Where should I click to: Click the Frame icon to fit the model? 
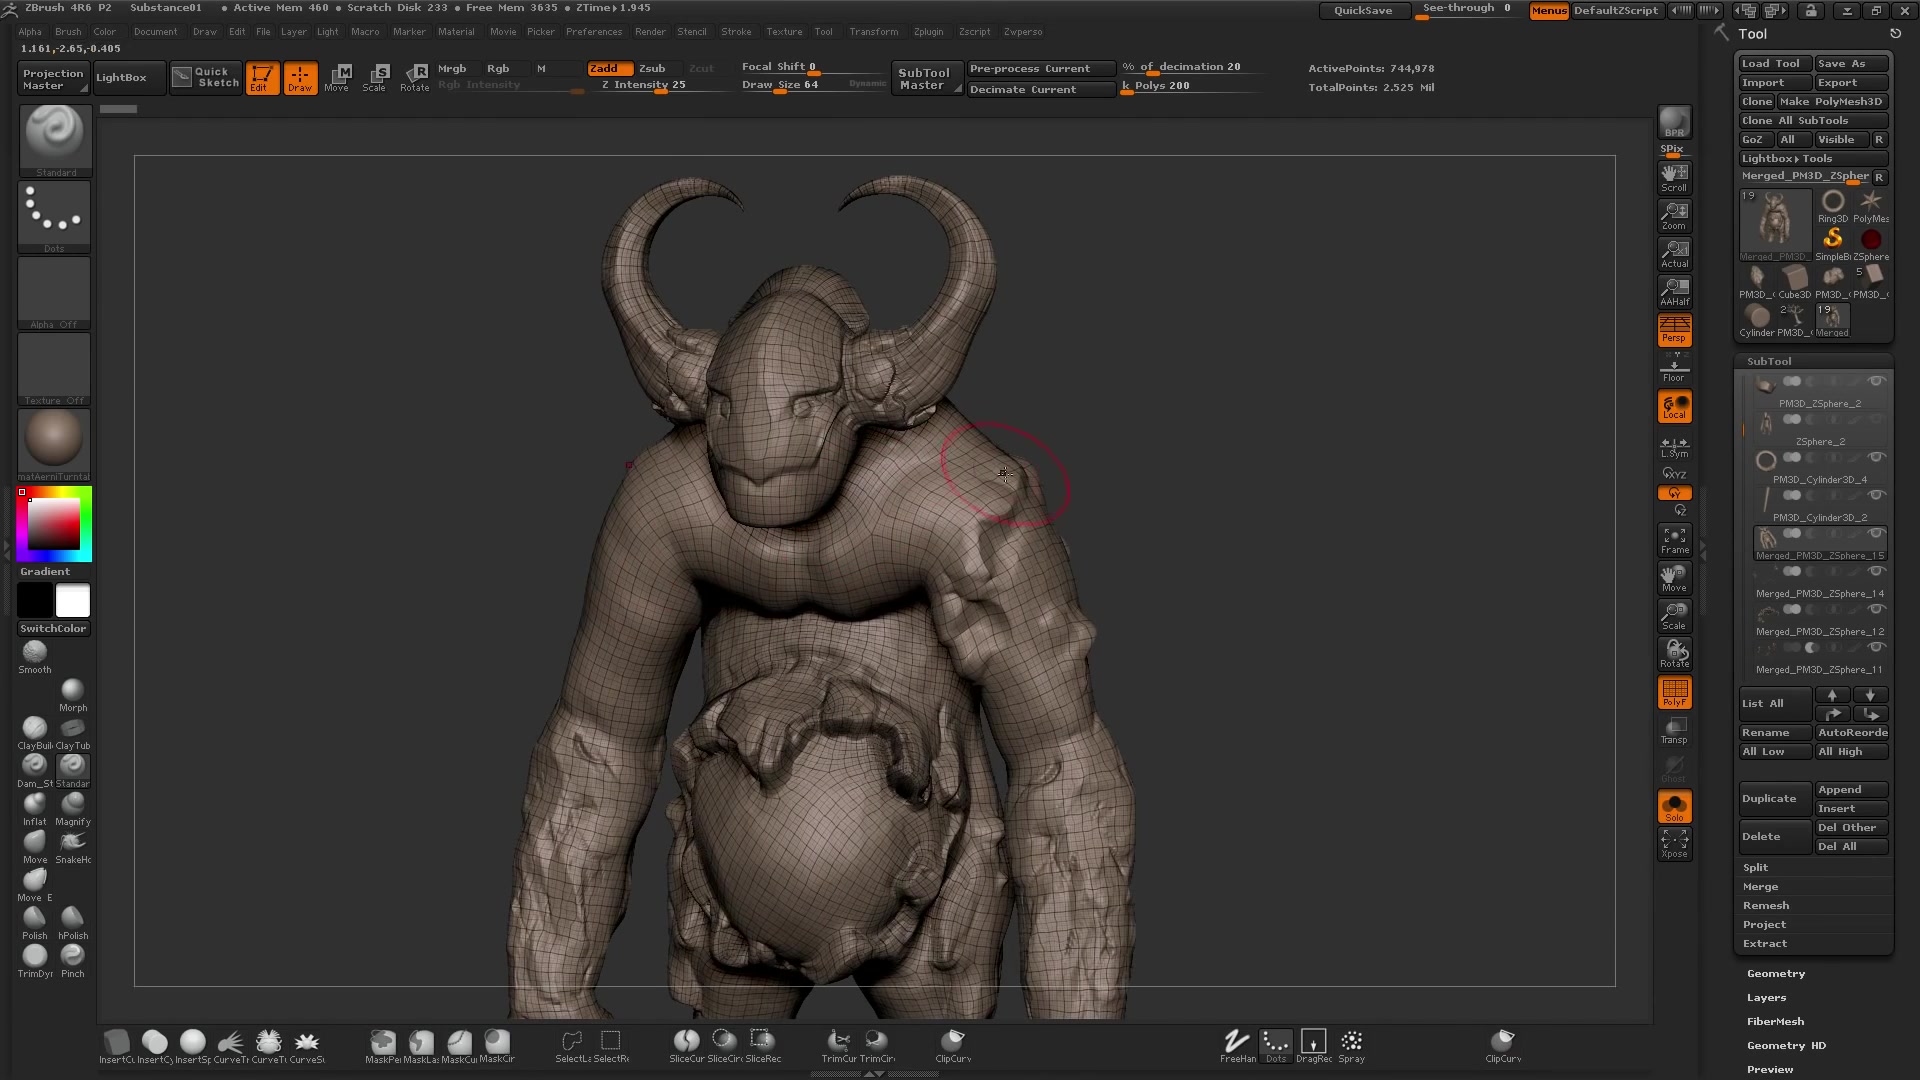coord(1674,540)
